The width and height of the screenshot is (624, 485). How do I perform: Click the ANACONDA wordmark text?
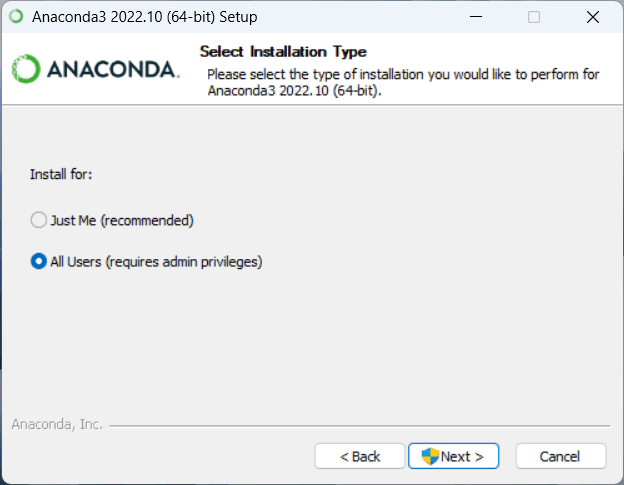coord(113,70)
